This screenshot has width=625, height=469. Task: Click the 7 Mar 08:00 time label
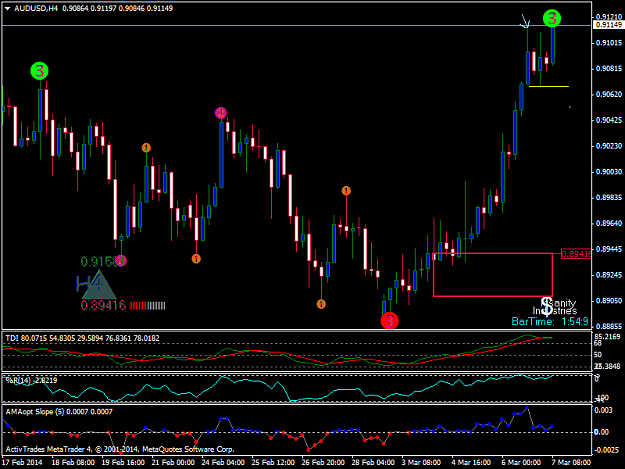tap(571, 462)
